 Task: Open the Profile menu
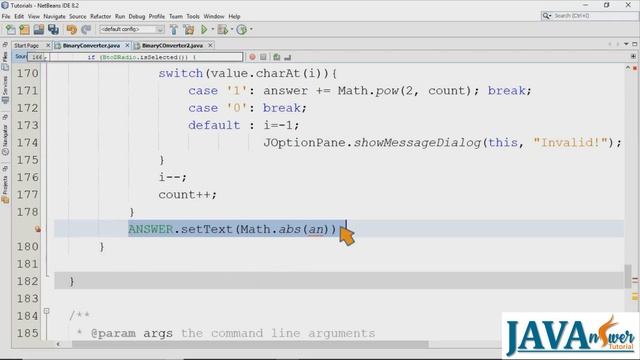pos(157,16)
